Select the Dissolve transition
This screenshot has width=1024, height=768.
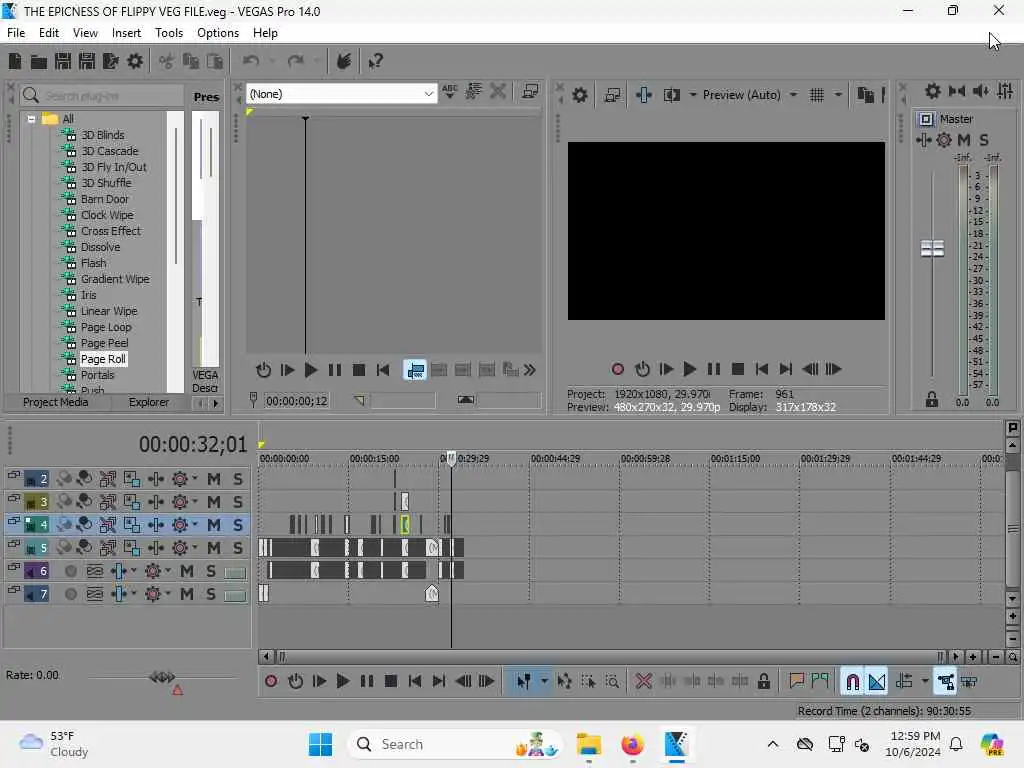pos(100,247)
